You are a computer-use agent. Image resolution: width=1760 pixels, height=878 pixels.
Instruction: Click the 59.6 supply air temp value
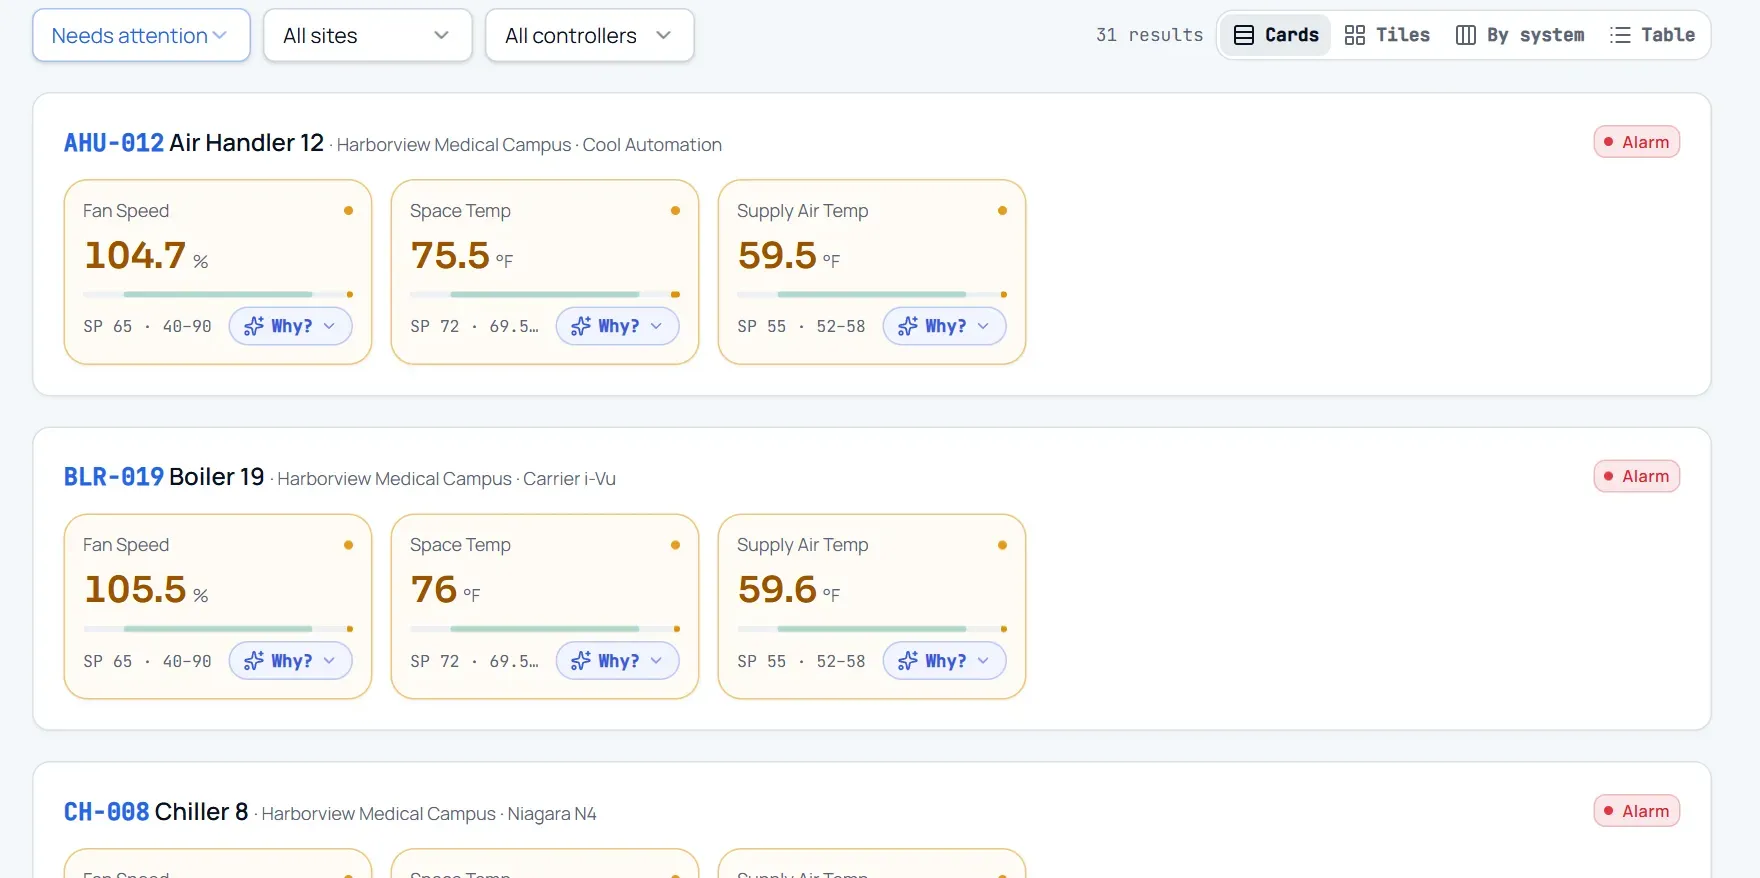(777, 589)
